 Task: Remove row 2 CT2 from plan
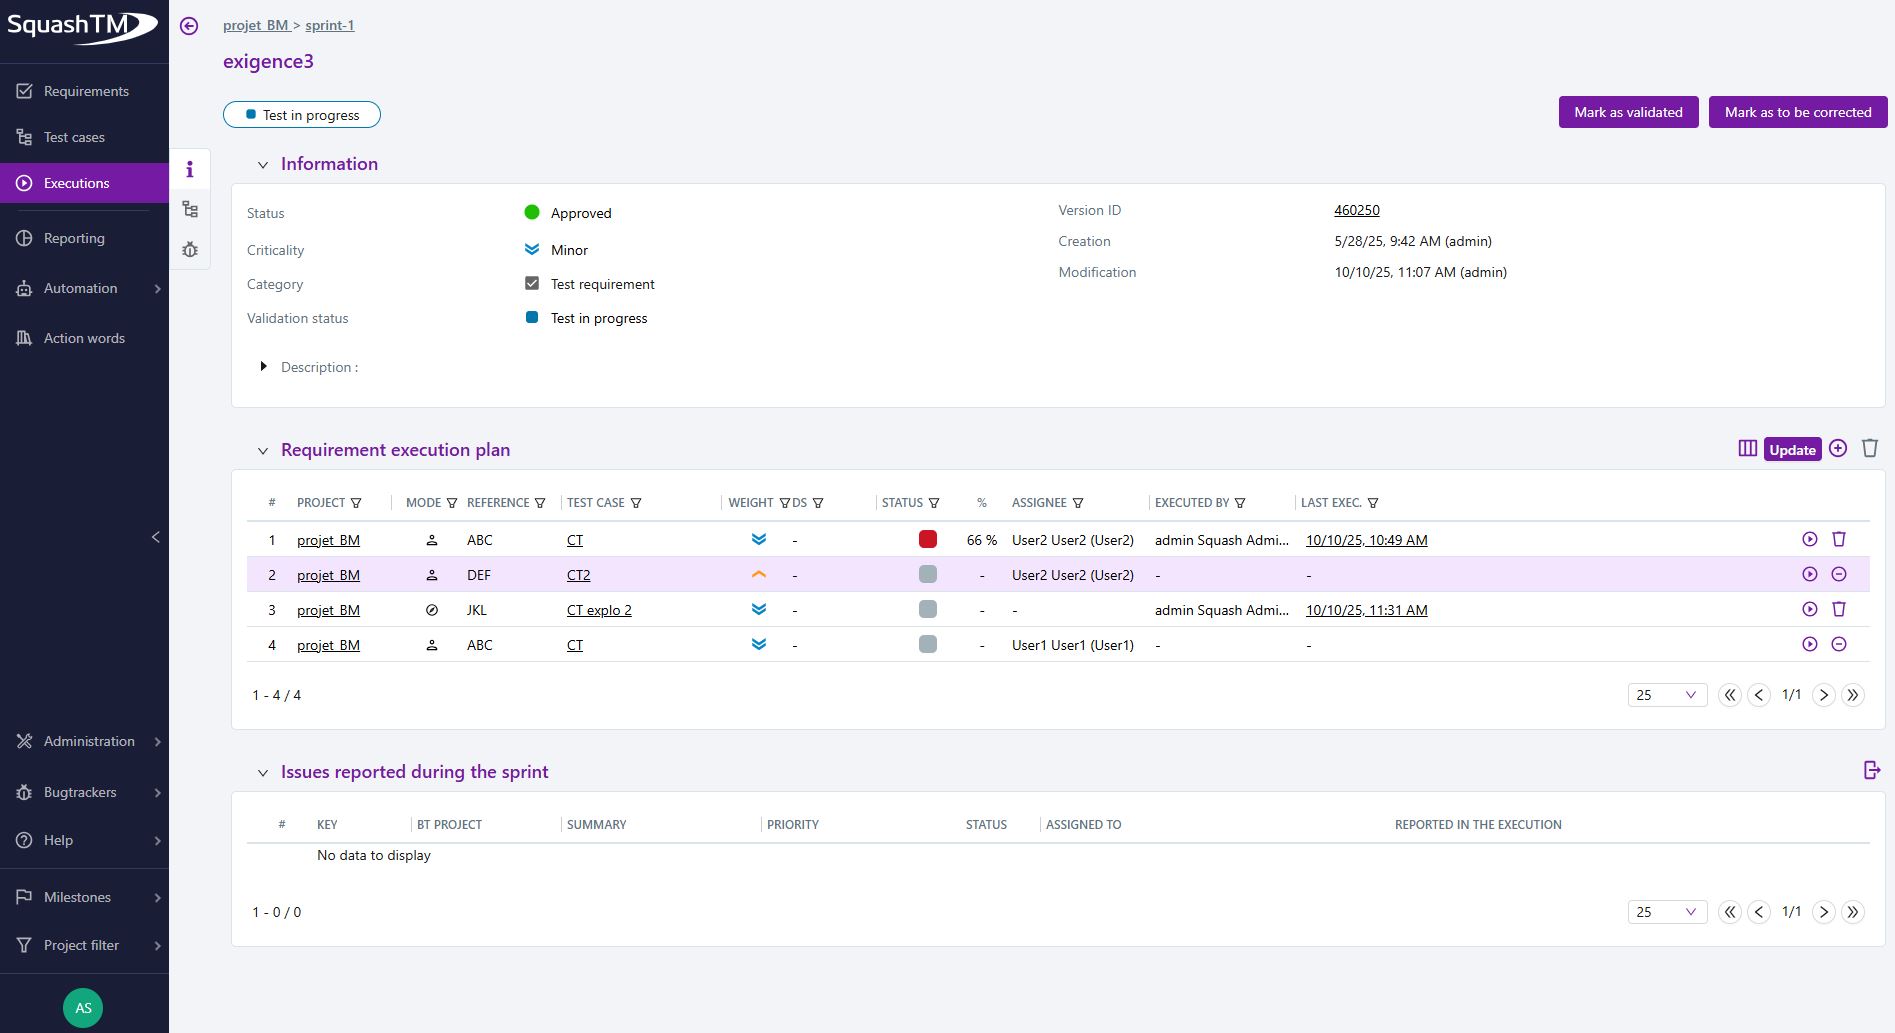click(1838, 574)
